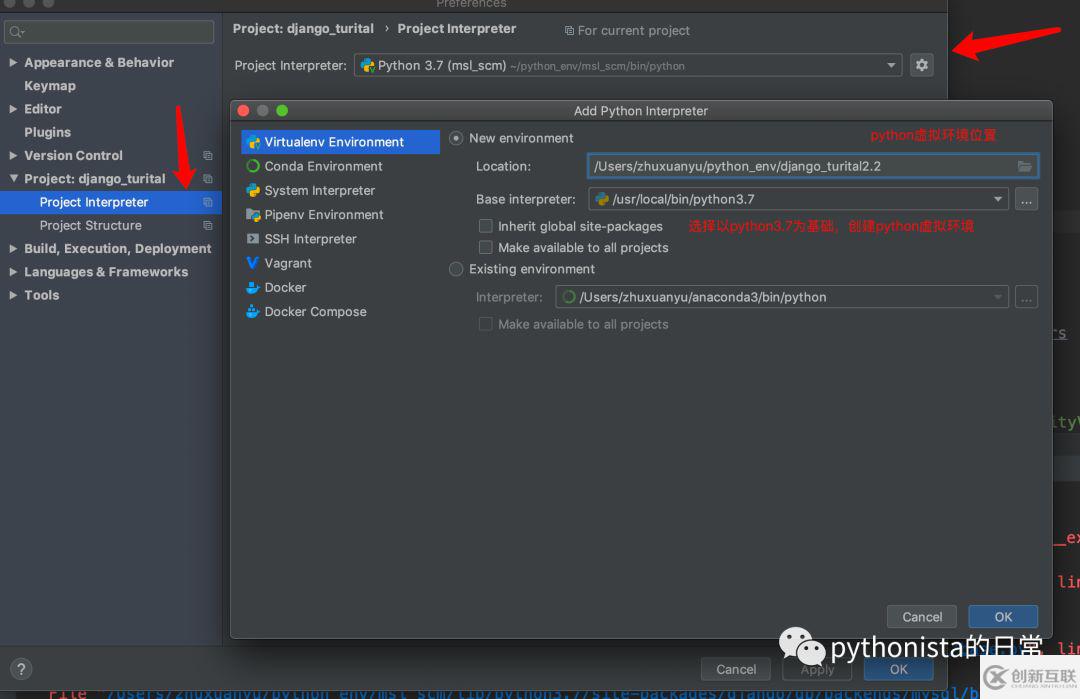The image size is (1080, 699).
Task: Open Project Structure settings
Action: tap(90, 225)
